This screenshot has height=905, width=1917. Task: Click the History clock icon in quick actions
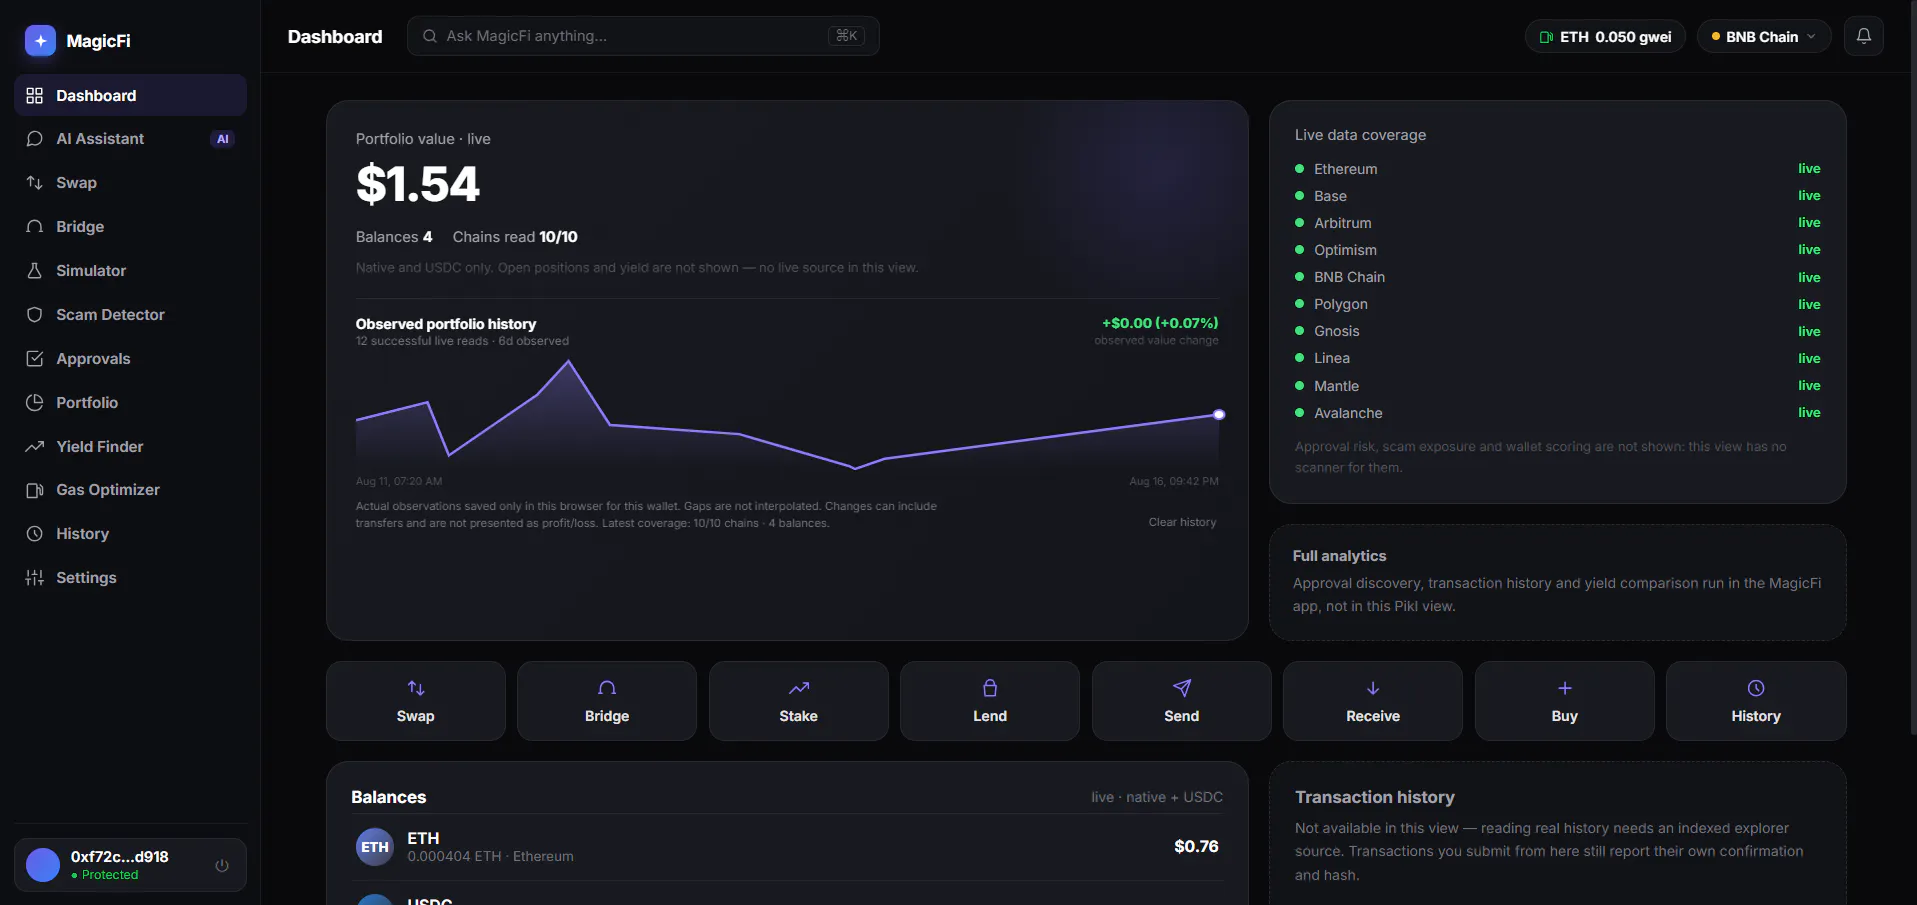[x=1756, y=688]
